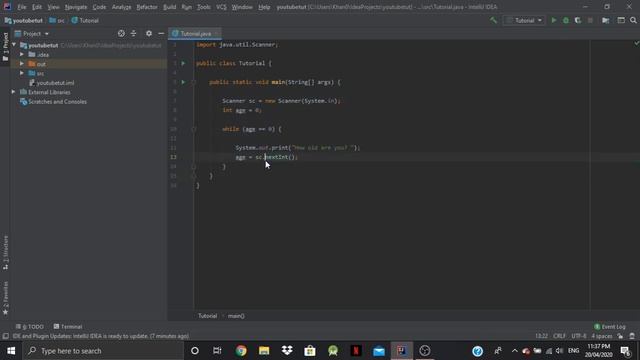
Task: Click the IntelliJ IDEA taskbar icon
Action: [402, 351]
